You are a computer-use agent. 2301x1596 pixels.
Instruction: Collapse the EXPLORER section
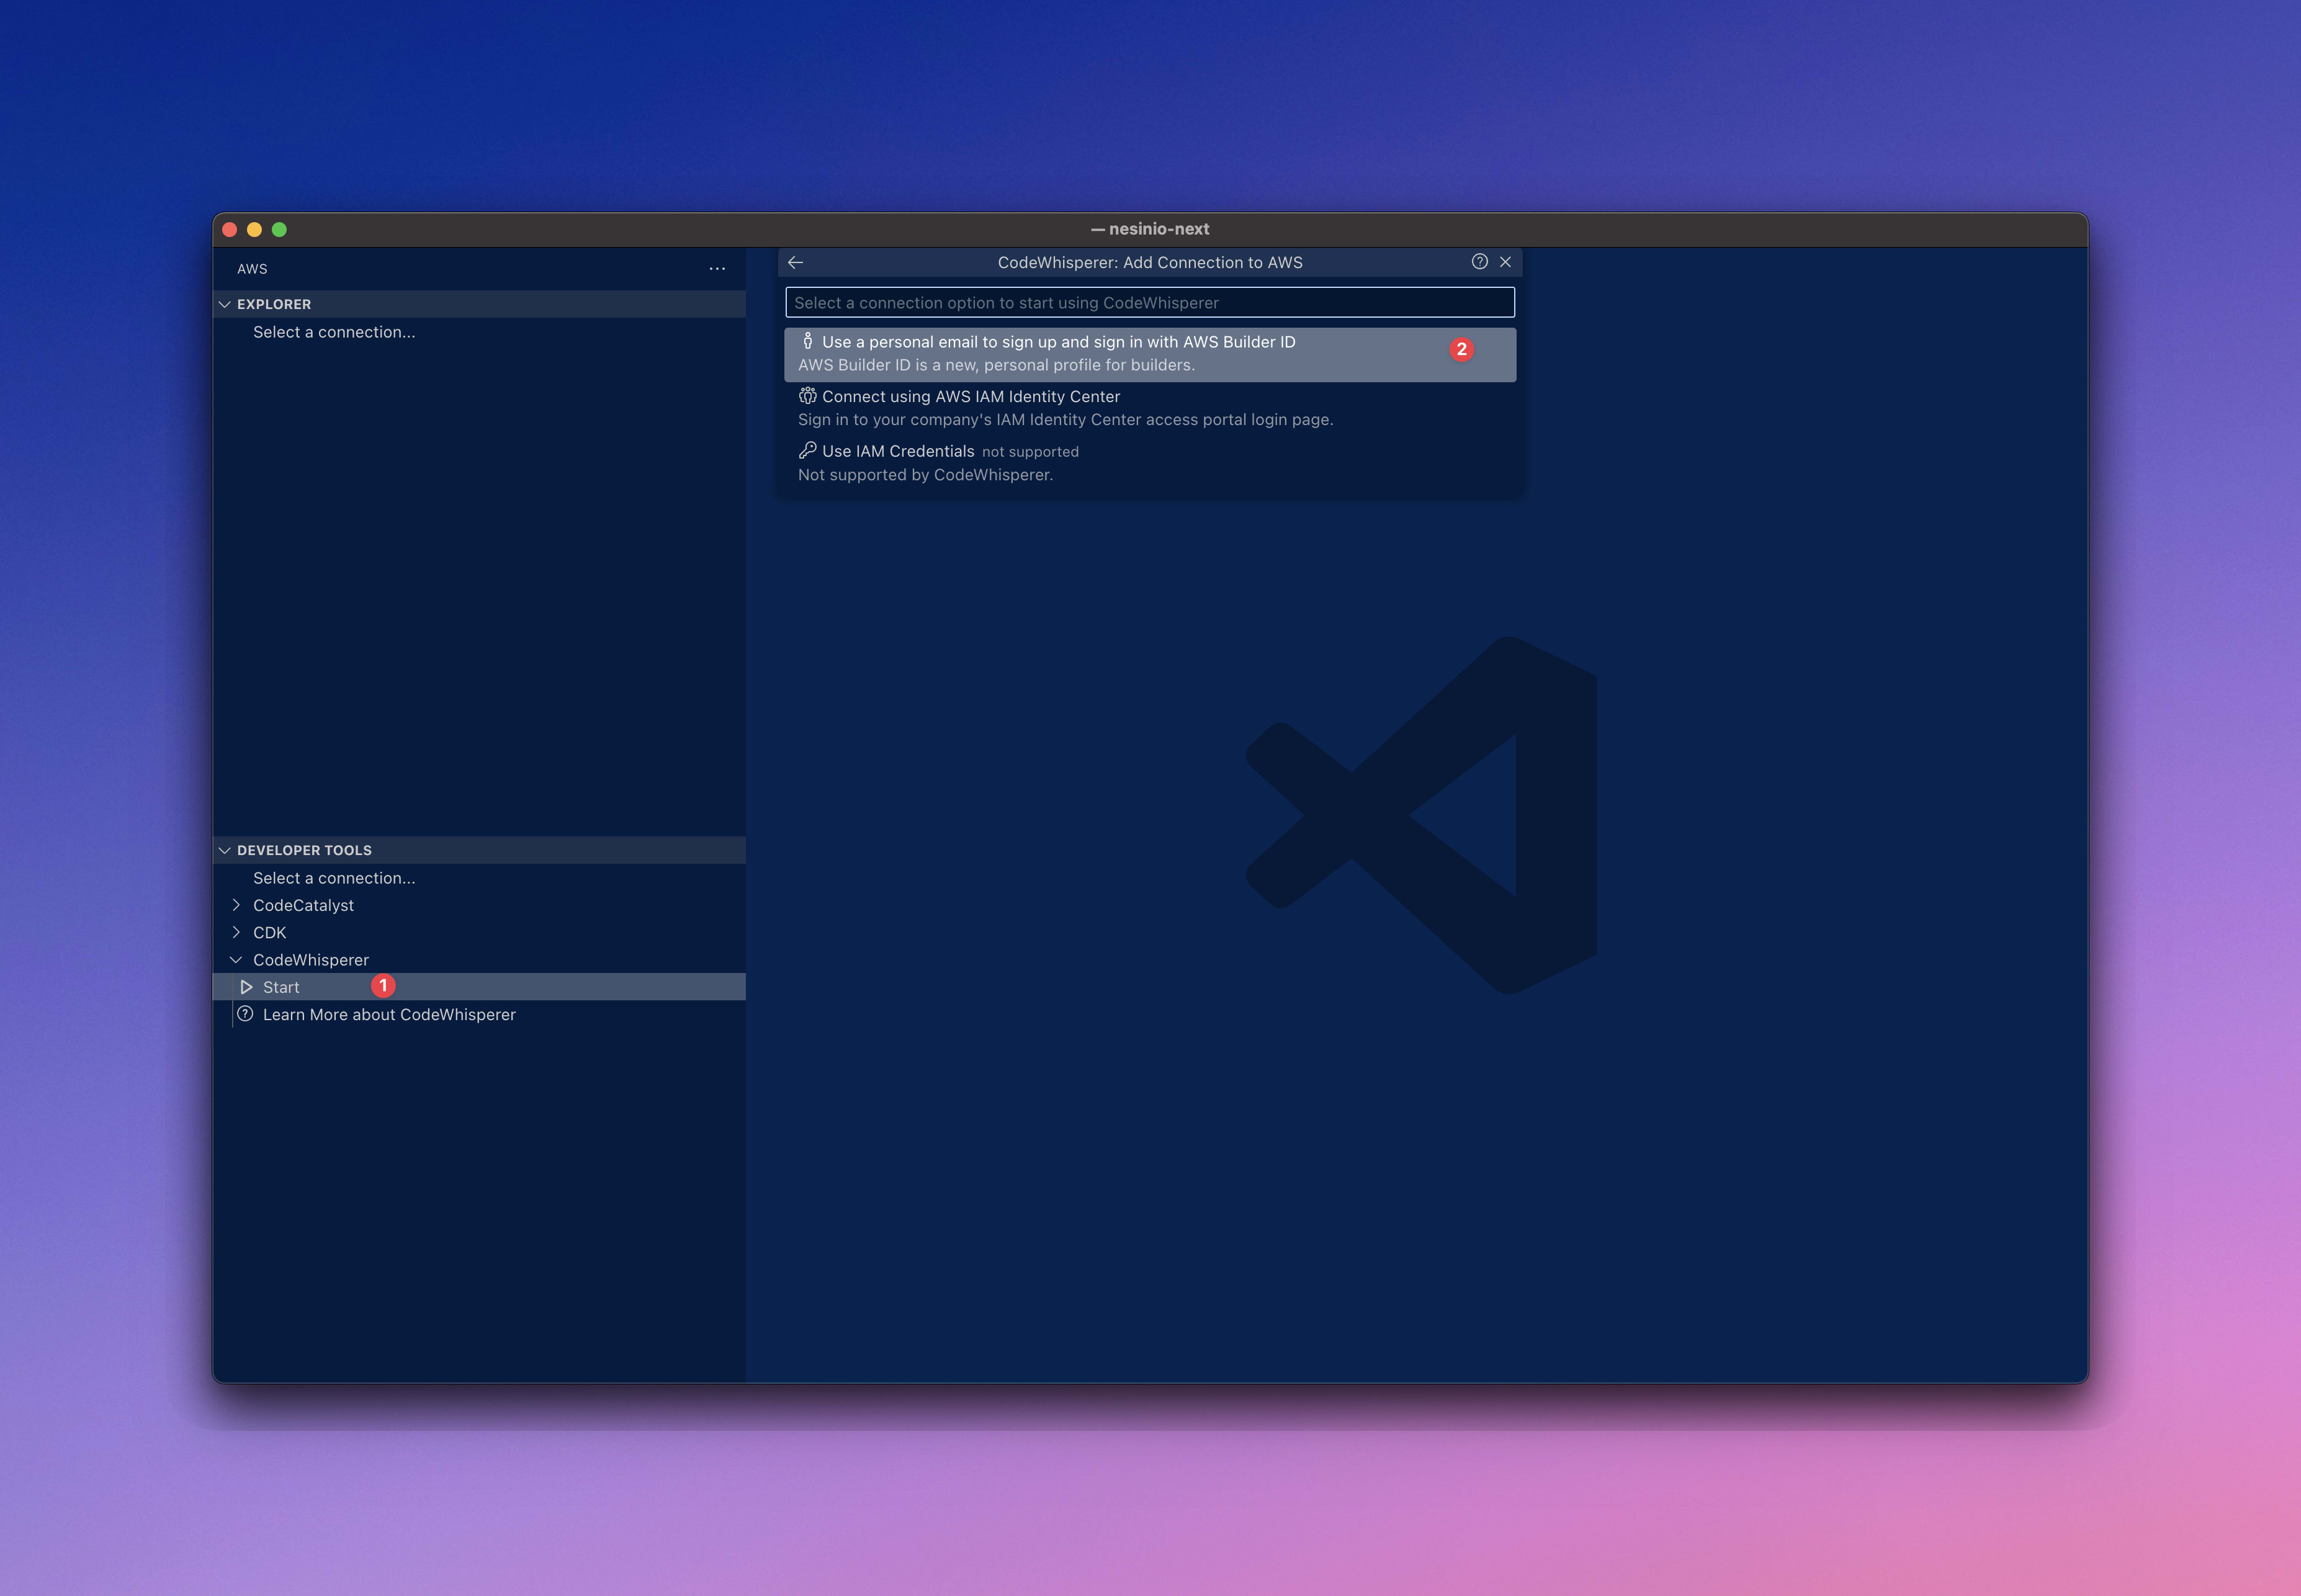225,304
